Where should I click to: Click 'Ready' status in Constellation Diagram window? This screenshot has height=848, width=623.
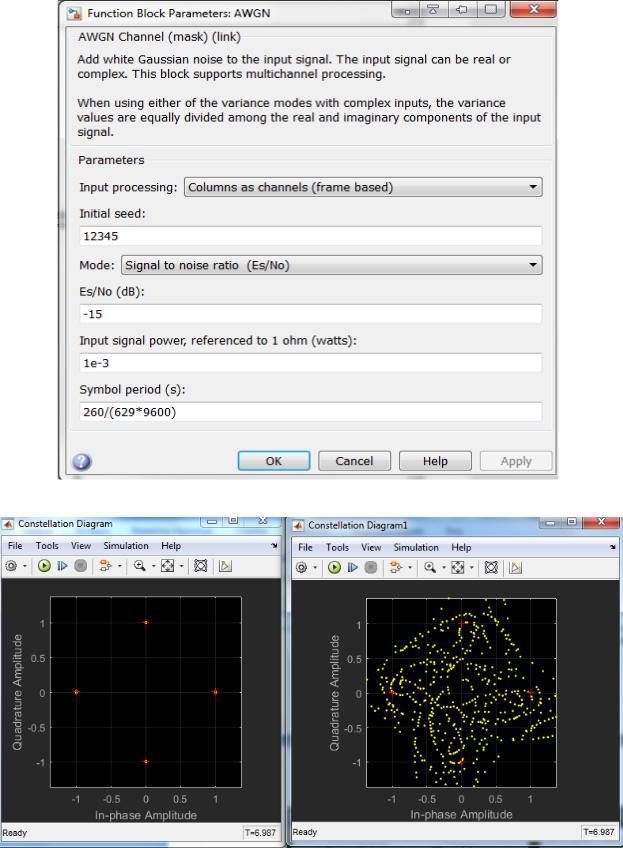point(15,833)
